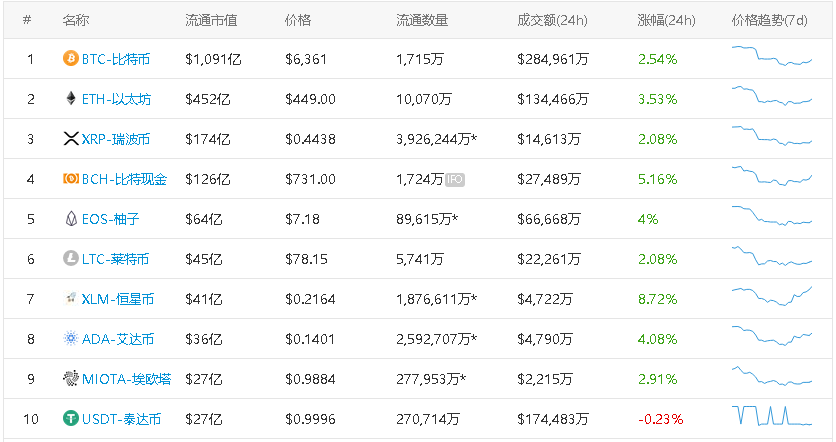View EOS 7-day price trend chart
This screenshot has width=836, height=442.
click(x=772, y=215)
